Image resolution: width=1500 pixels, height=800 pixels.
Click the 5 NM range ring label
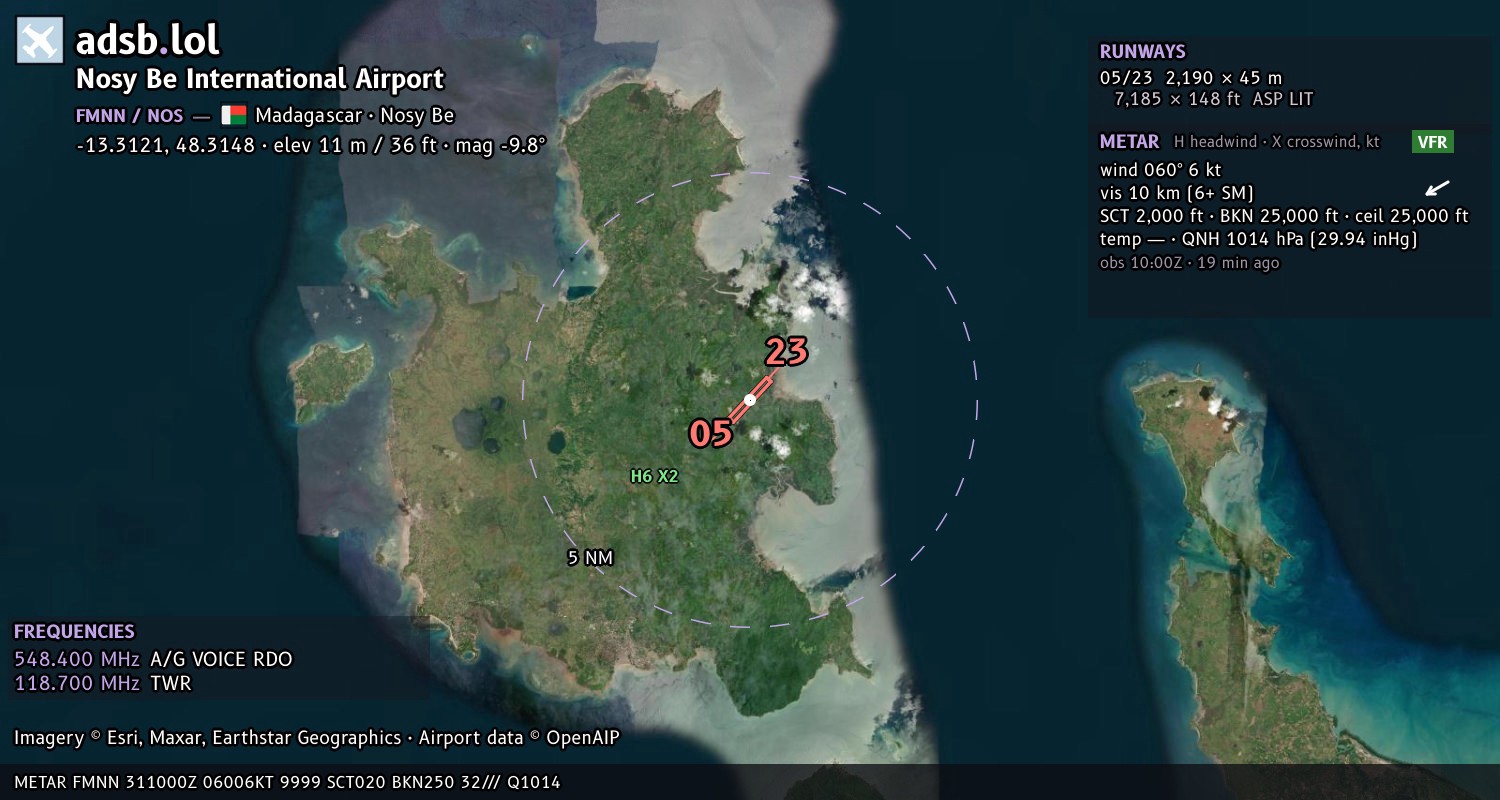pos(590,558)
